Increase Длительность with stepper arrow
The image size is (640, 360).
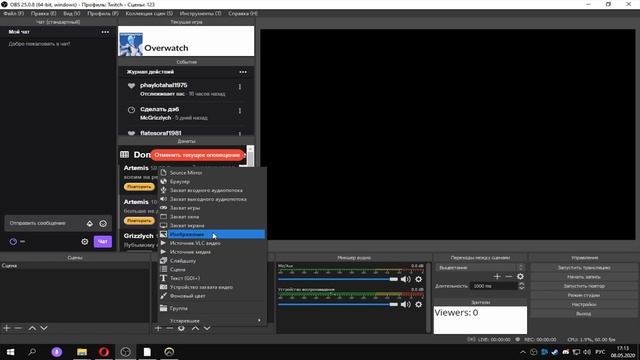[x=521, y=284]
